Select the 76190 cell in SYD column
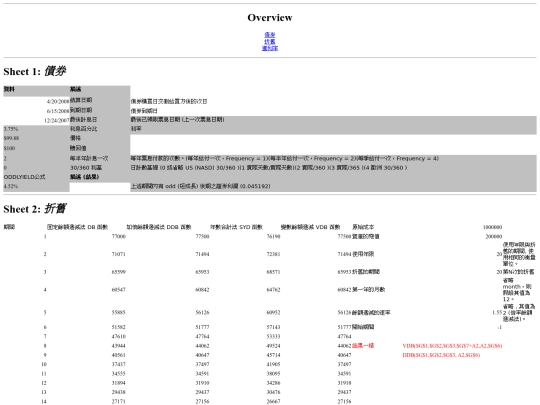 coord(273,236)
